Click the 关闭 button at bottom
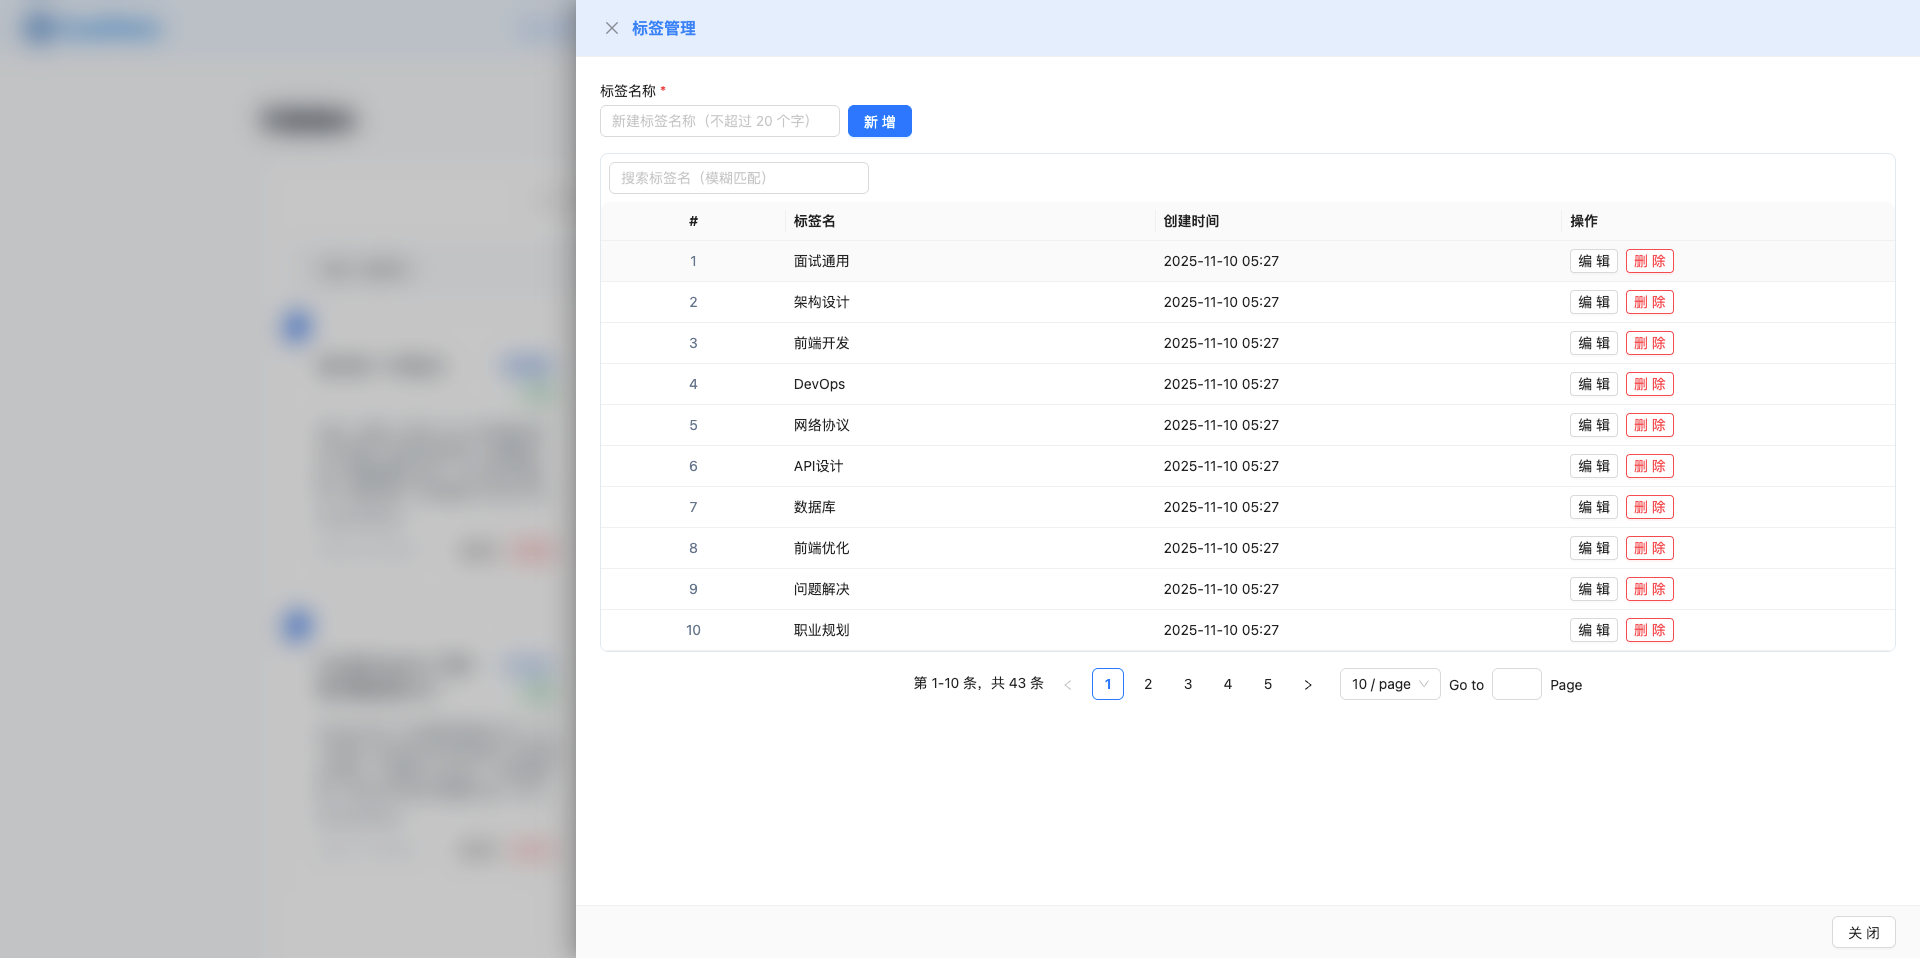The width and height of the screenshot is (1920, 958). 1863,932
